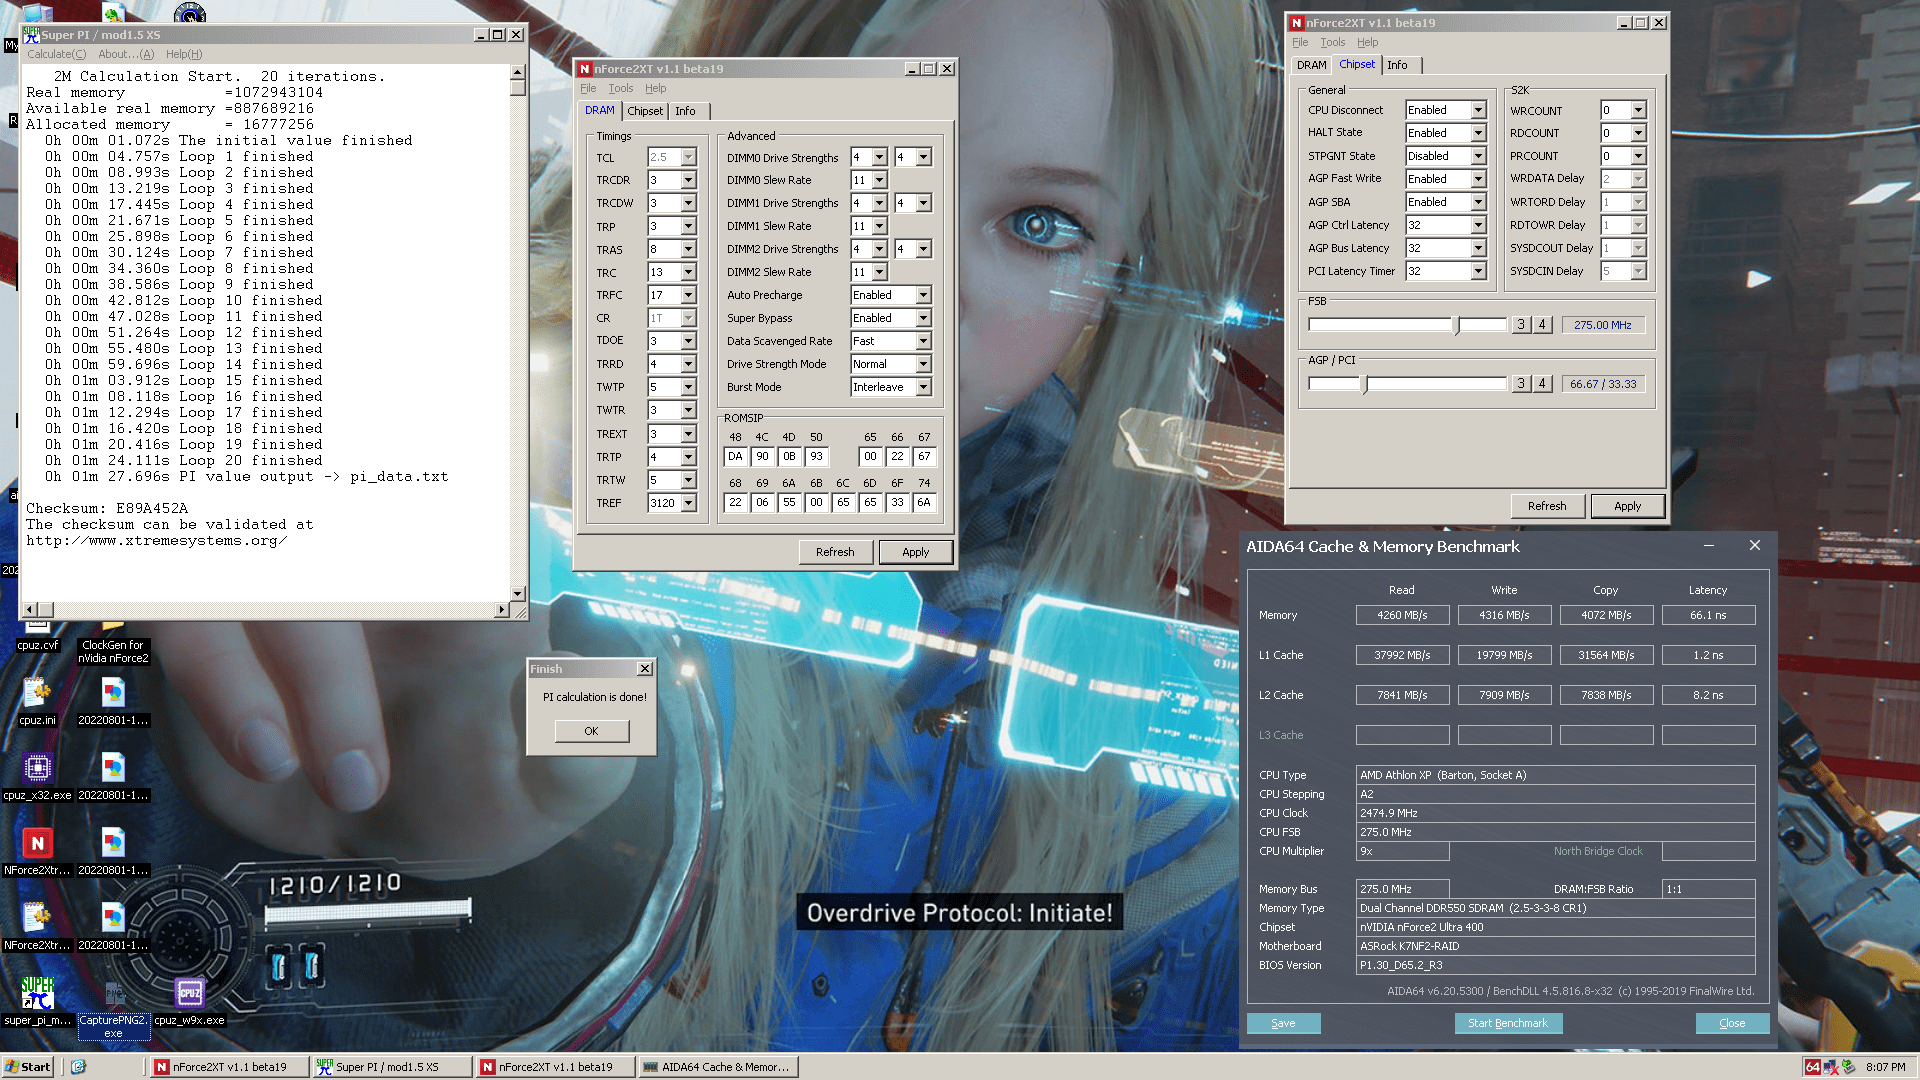The image size is (1920, 1080).
Task: Click Super PI horizontal scrollbar right arrow
Action: point(501,610)
